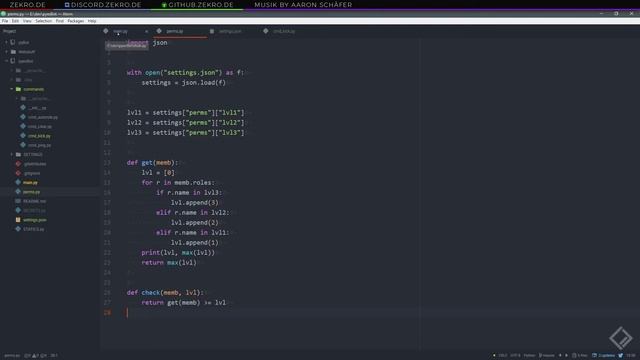Click in code line 'def check(memb, lvl):'
The width and height of the screenshot is (640, 360).
click(x=165, y=293)
